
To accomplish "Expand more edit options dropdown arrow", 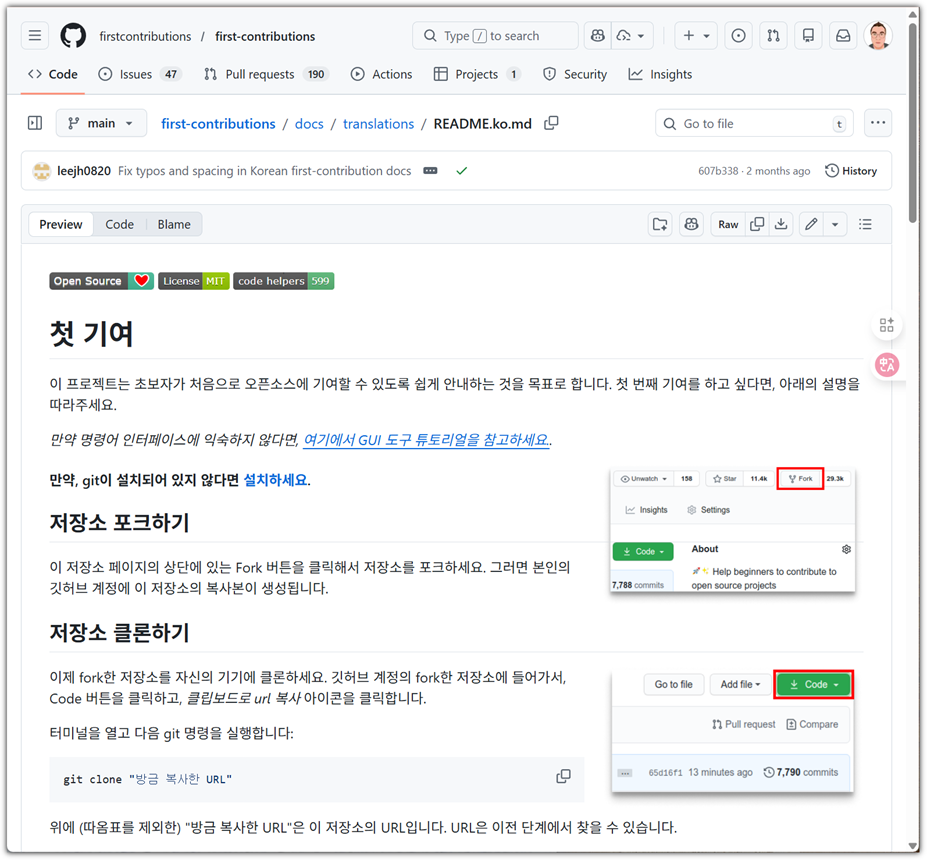I will (x=835, y=225).
